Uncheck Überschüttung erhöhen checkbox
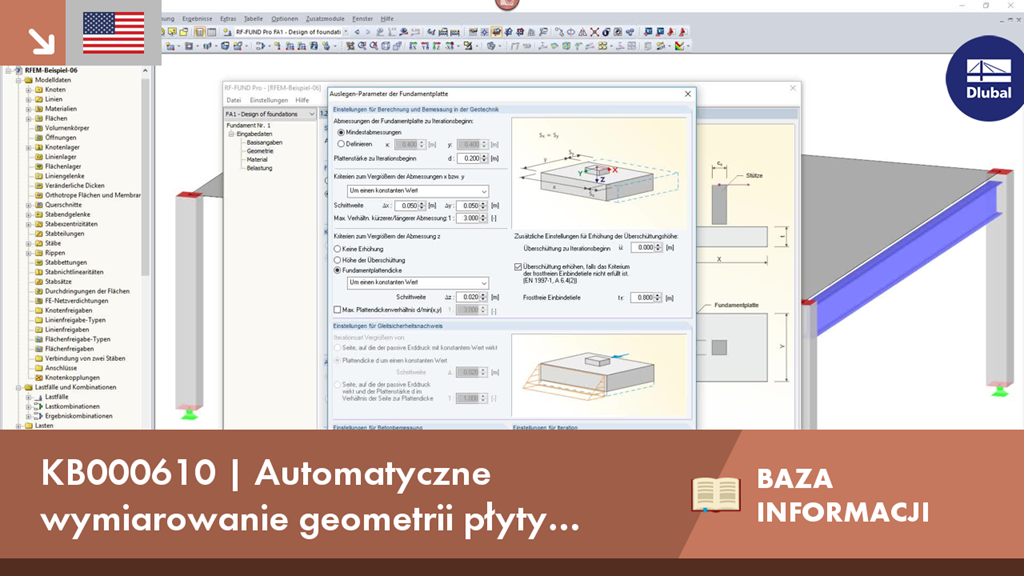The image size is (1024, 576). pyautogui.click(x=519, y=267)
